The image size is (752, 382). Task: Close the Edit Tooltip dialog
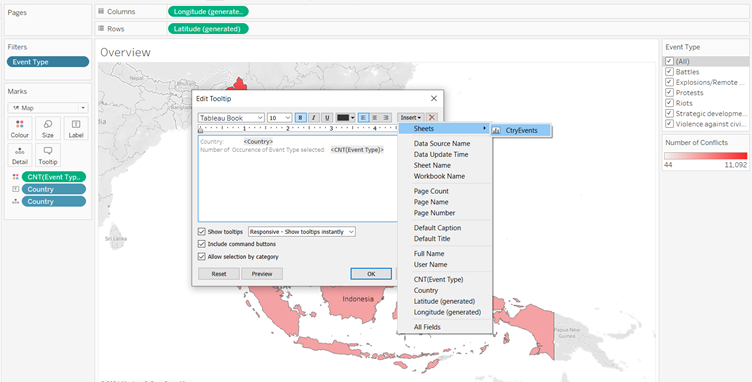coord(434,98)
